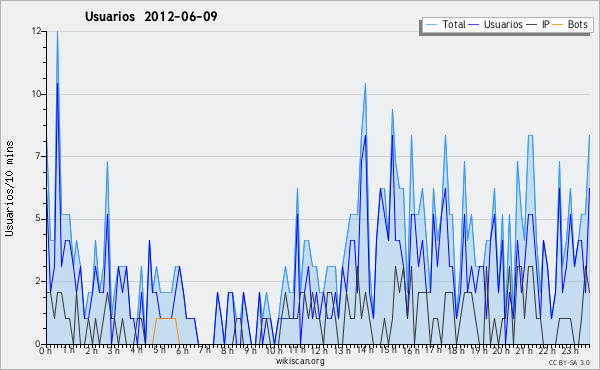Image resolution: width=600 pixels, height=370 pixels.
Task: Click the x-axis label '8 h'
Action: tap(227, 350)
